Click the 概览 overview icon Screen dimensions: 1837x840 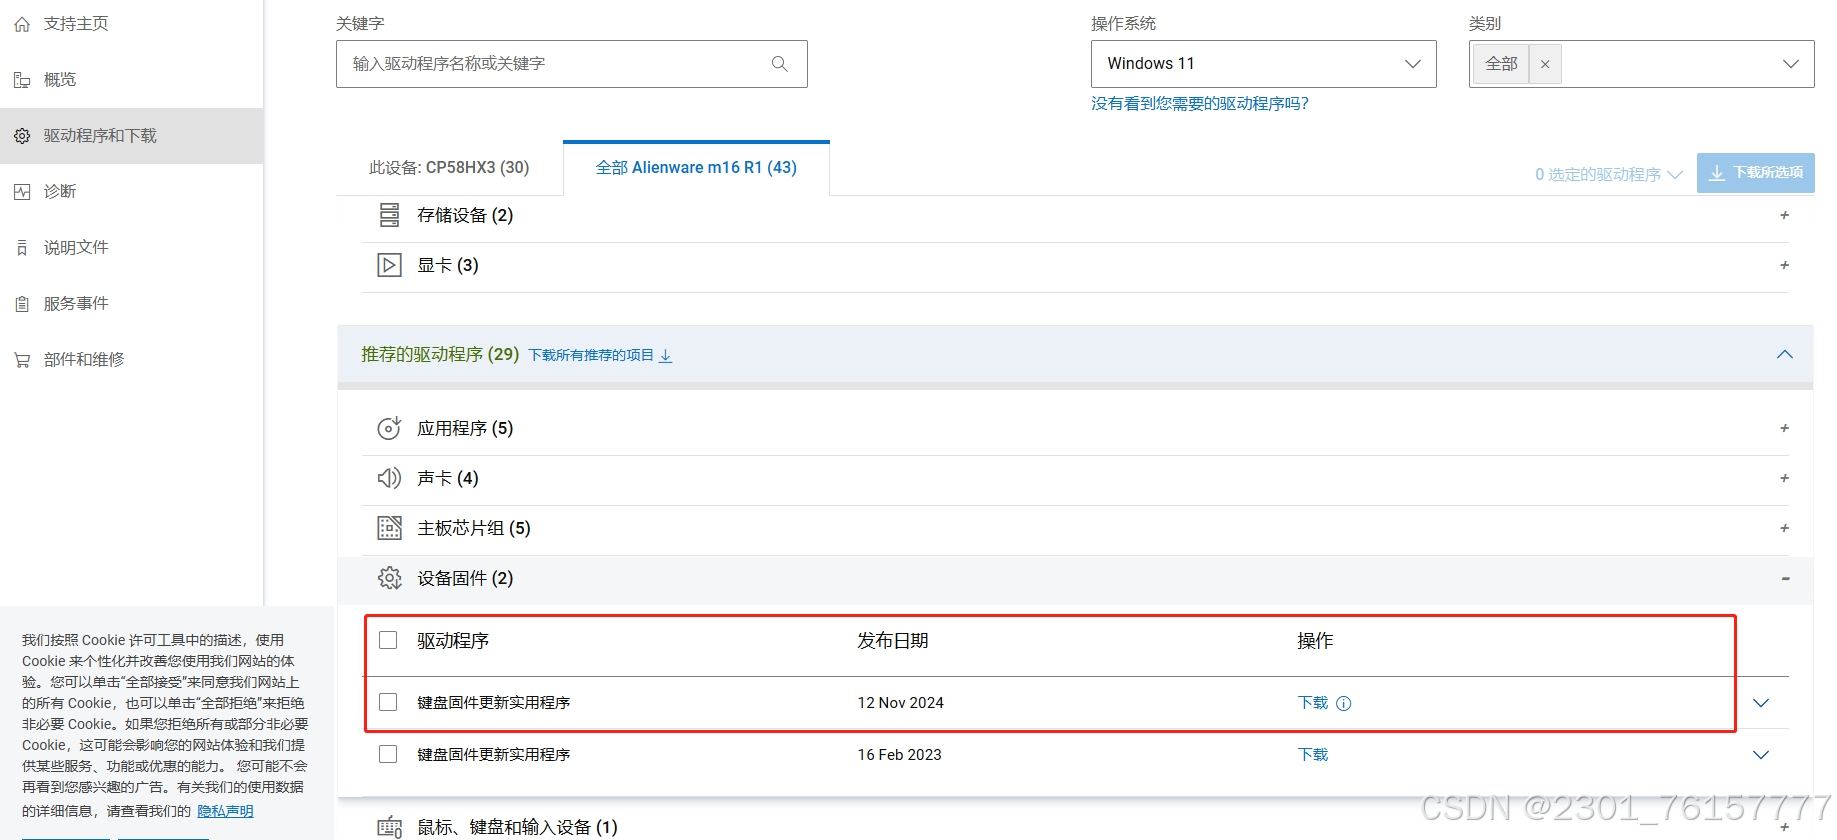pos(22,80)
